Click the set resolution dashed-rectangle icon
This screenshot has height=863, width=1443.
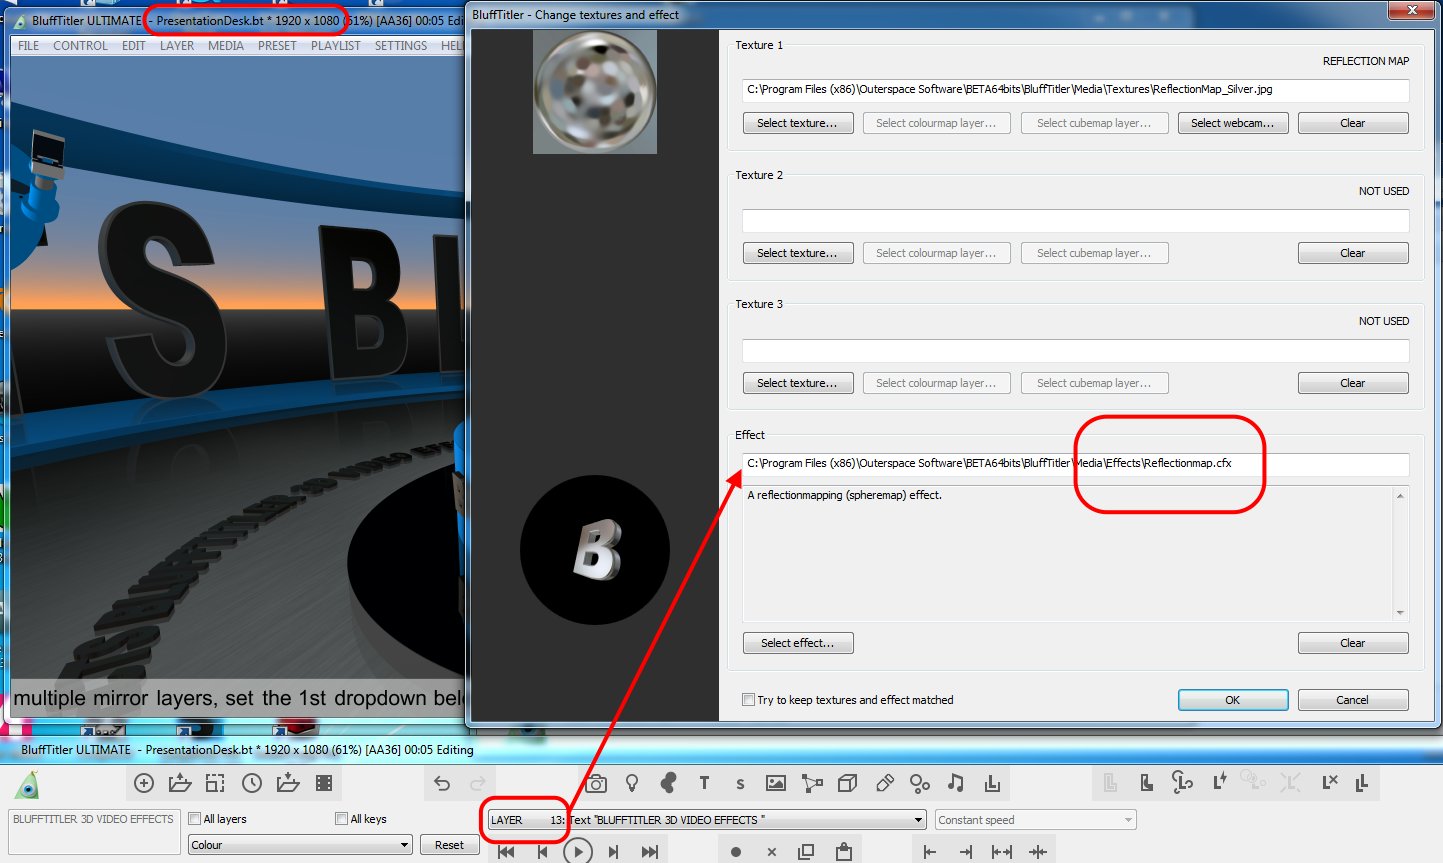pyautogui.click(x=215, y=783)
